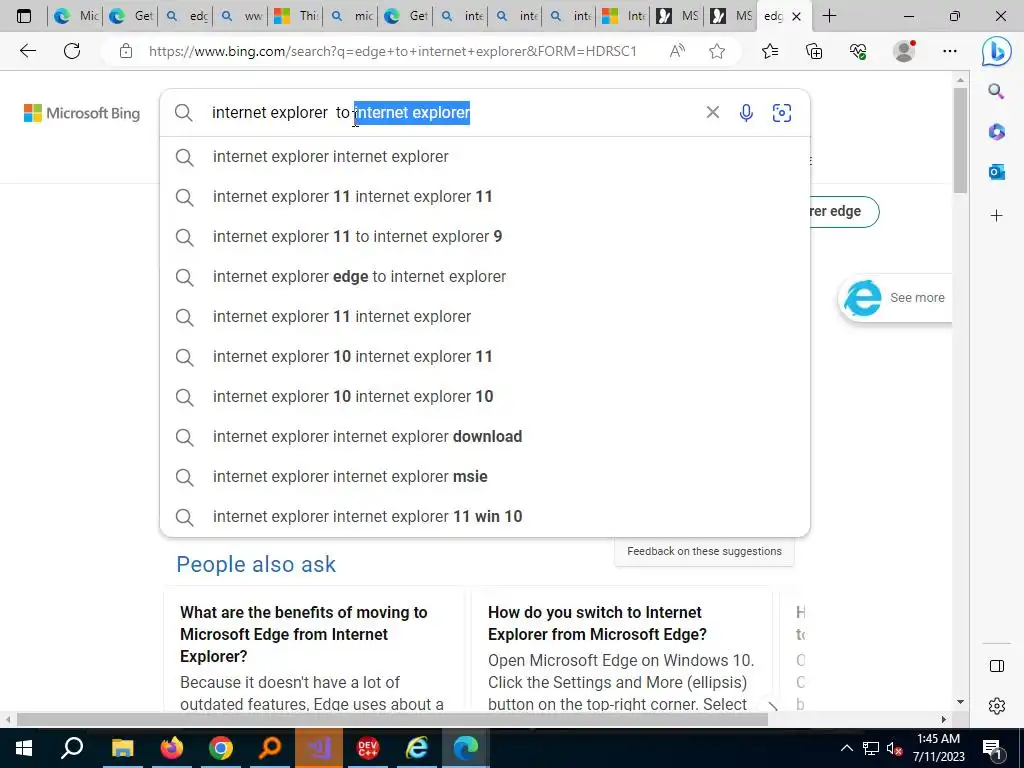Click the browser Back arrow

(x=27, y=51)
